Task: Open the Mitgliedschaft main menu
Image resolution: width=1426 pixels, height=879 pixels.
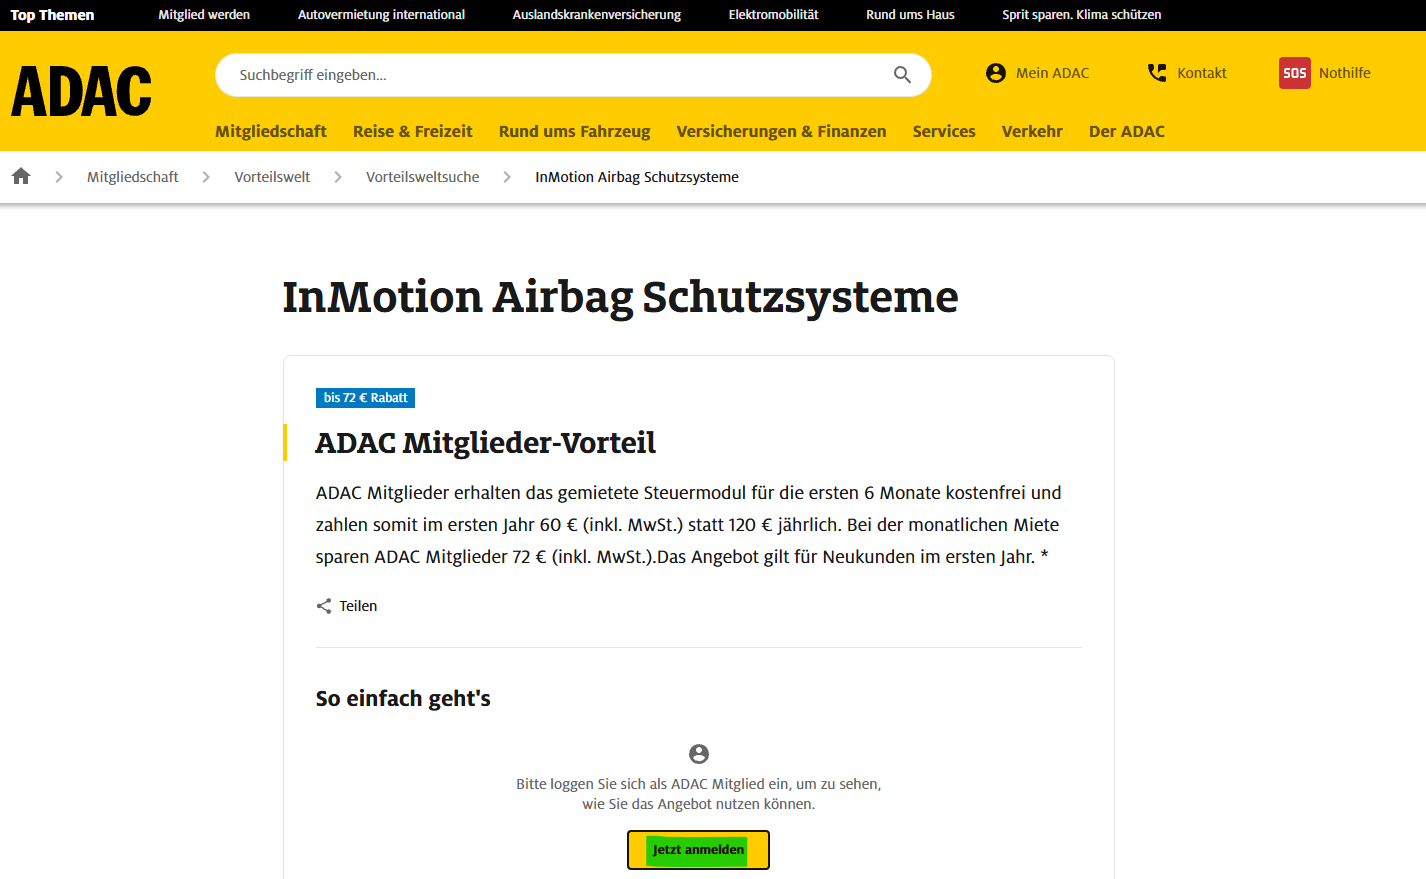Action: 270,131
